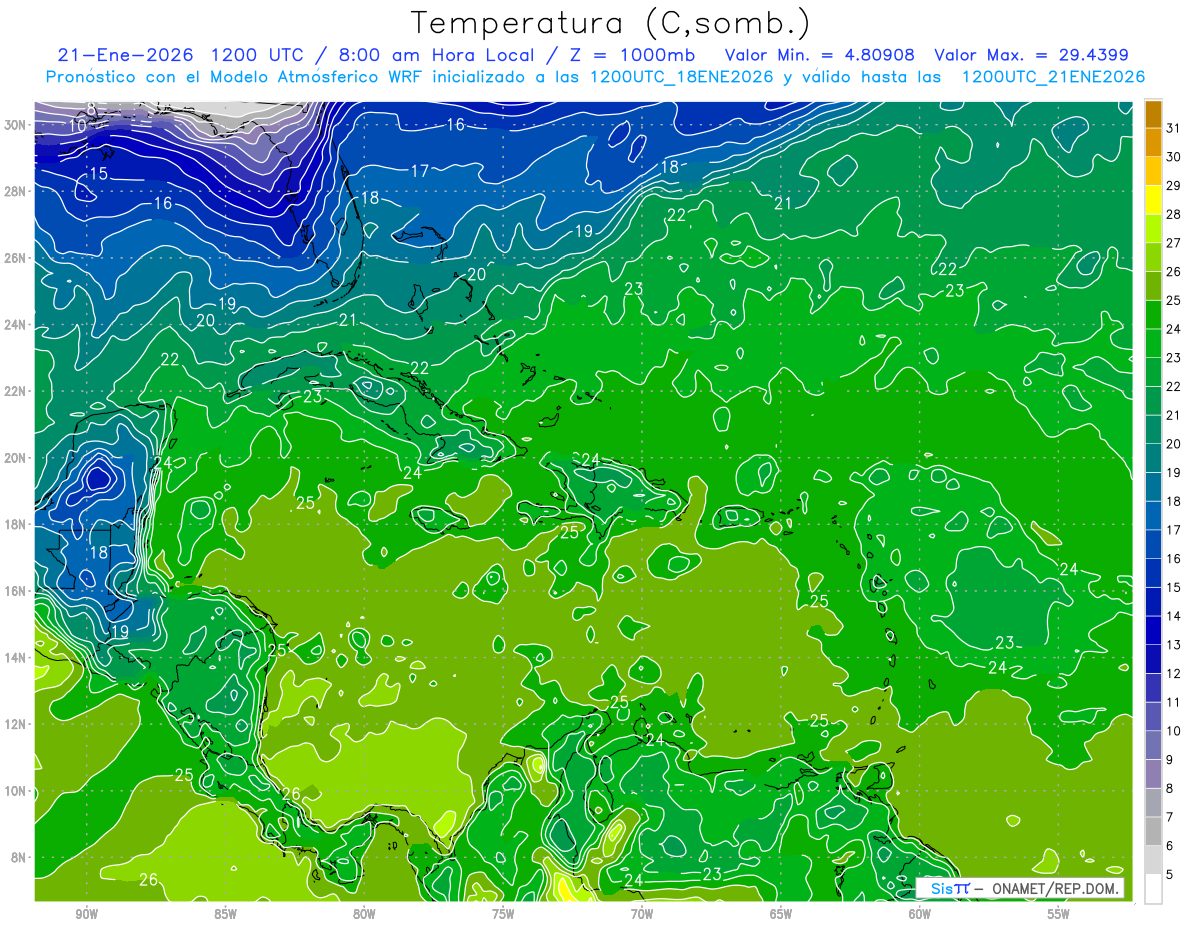Click the color scale value "5"
Image resolution: width=1200 pixels, height=927 pixels.
click(x=1170, y=875)
